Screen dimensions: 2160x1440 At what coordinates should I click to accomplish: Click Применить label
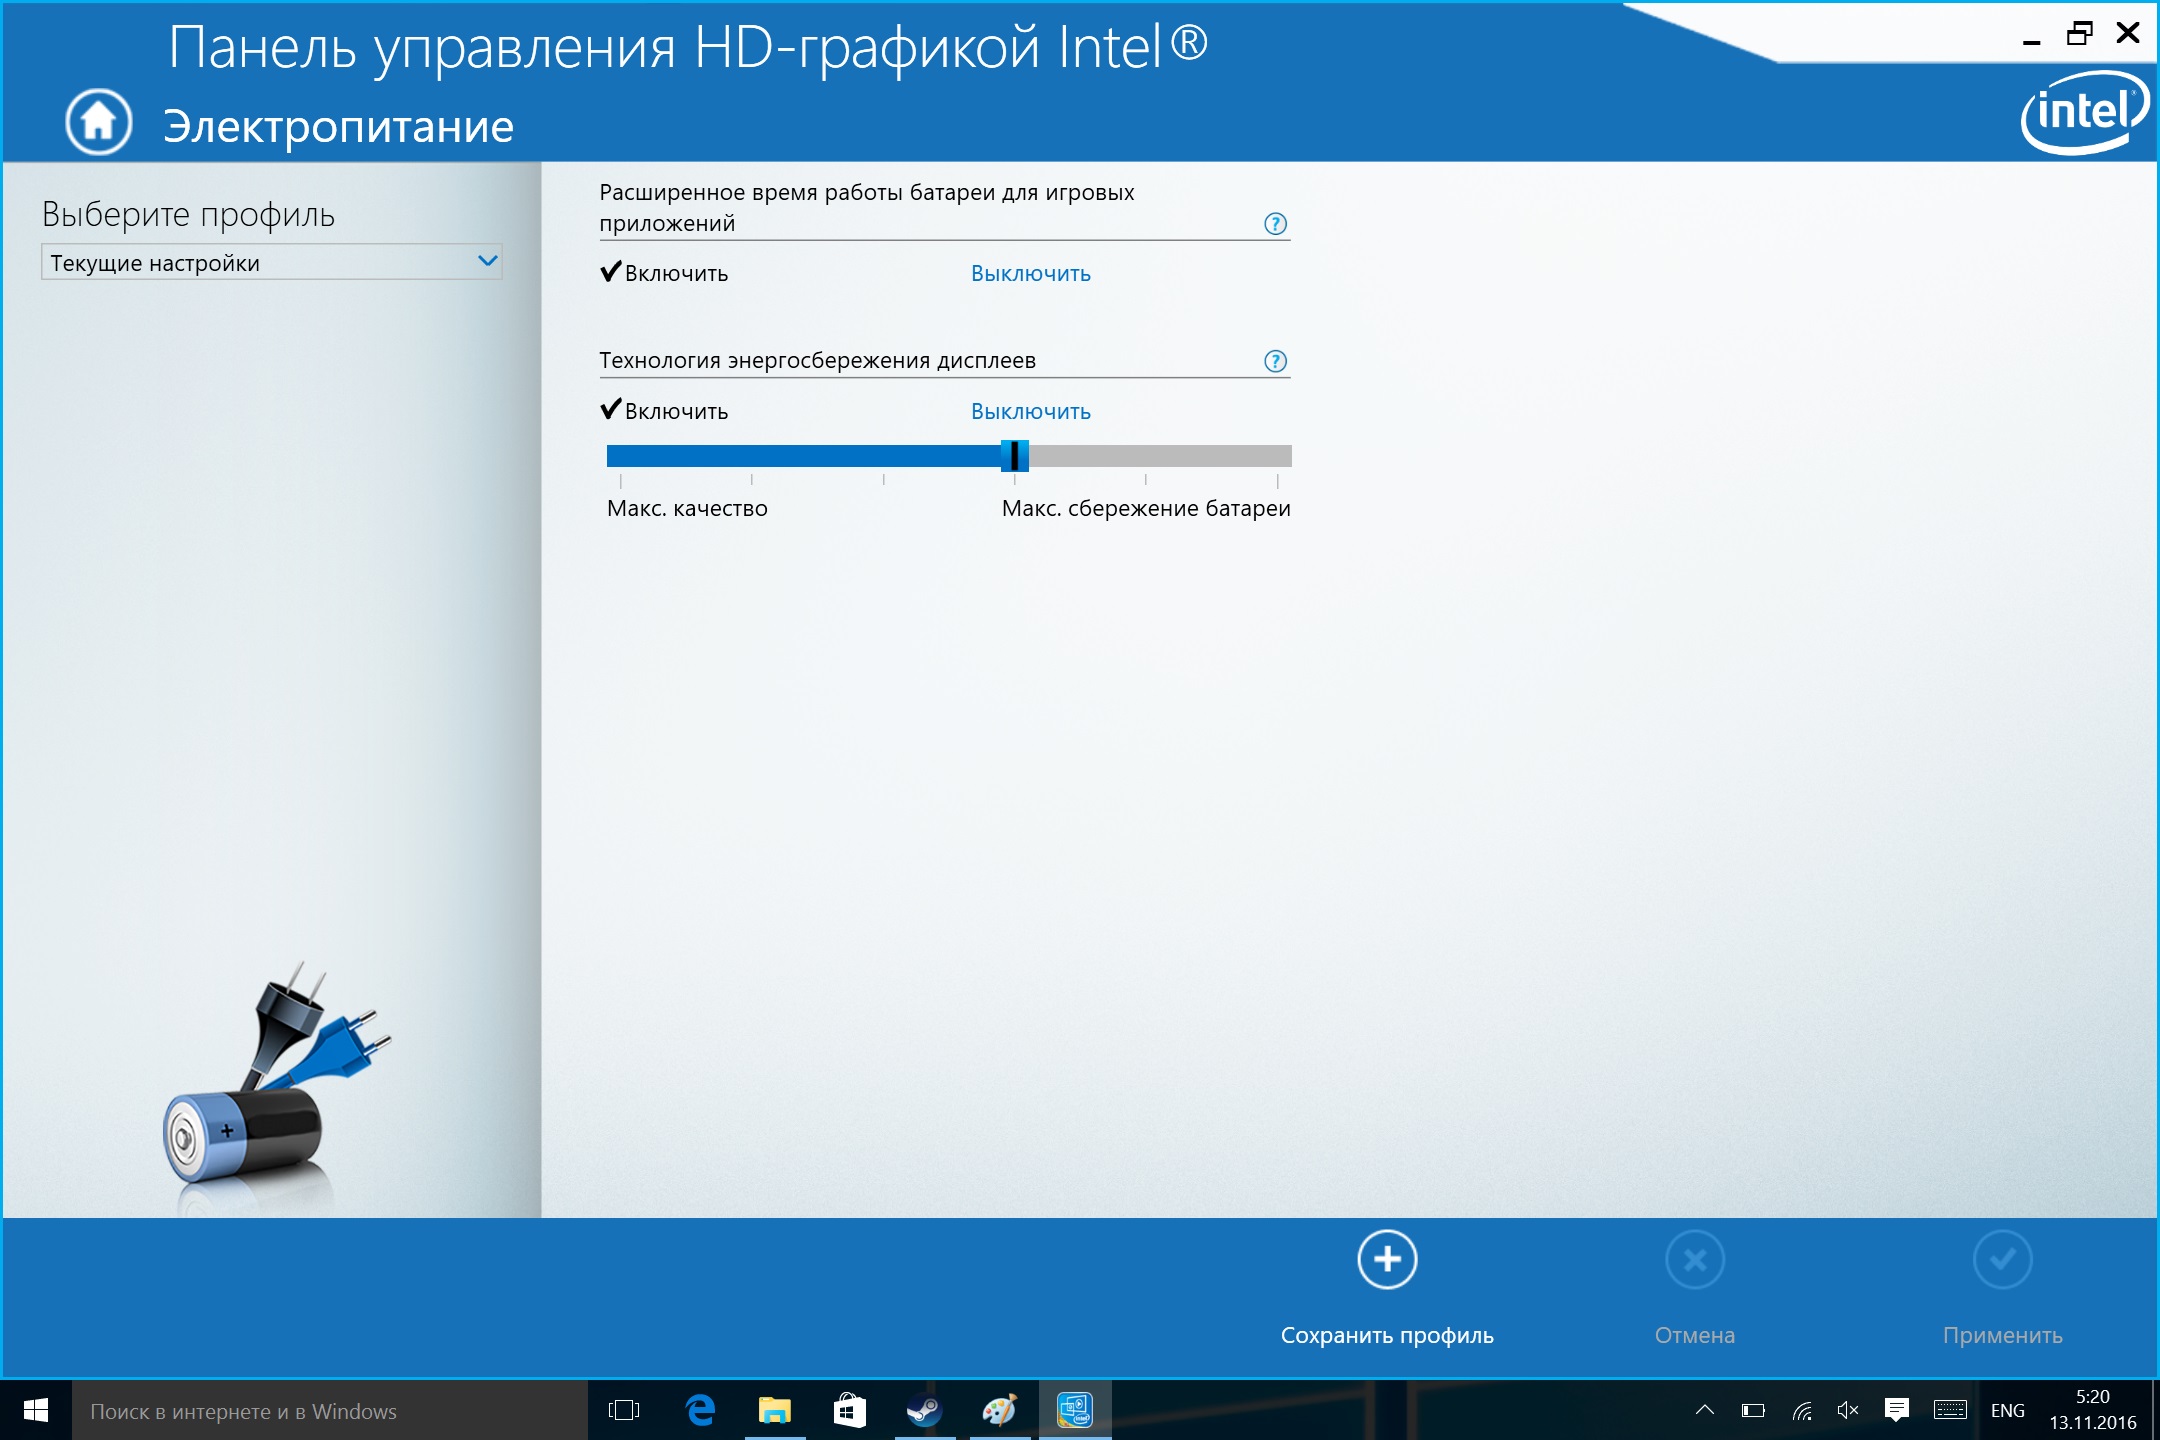coord(2002,1335)
